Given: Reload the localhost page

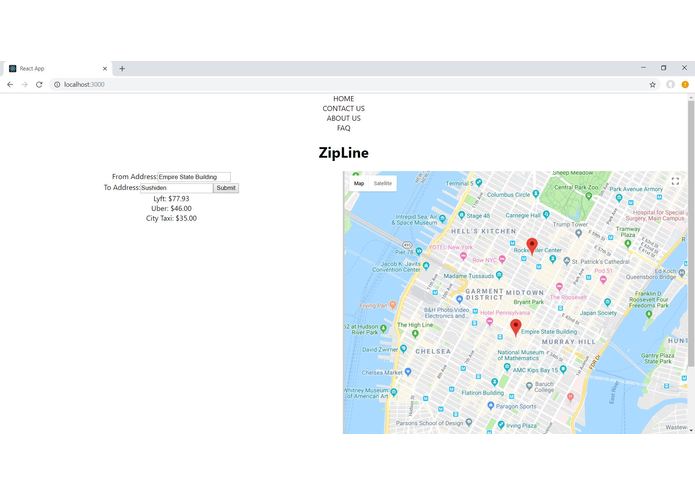Looking at the screenshot, I should [39, 85].
